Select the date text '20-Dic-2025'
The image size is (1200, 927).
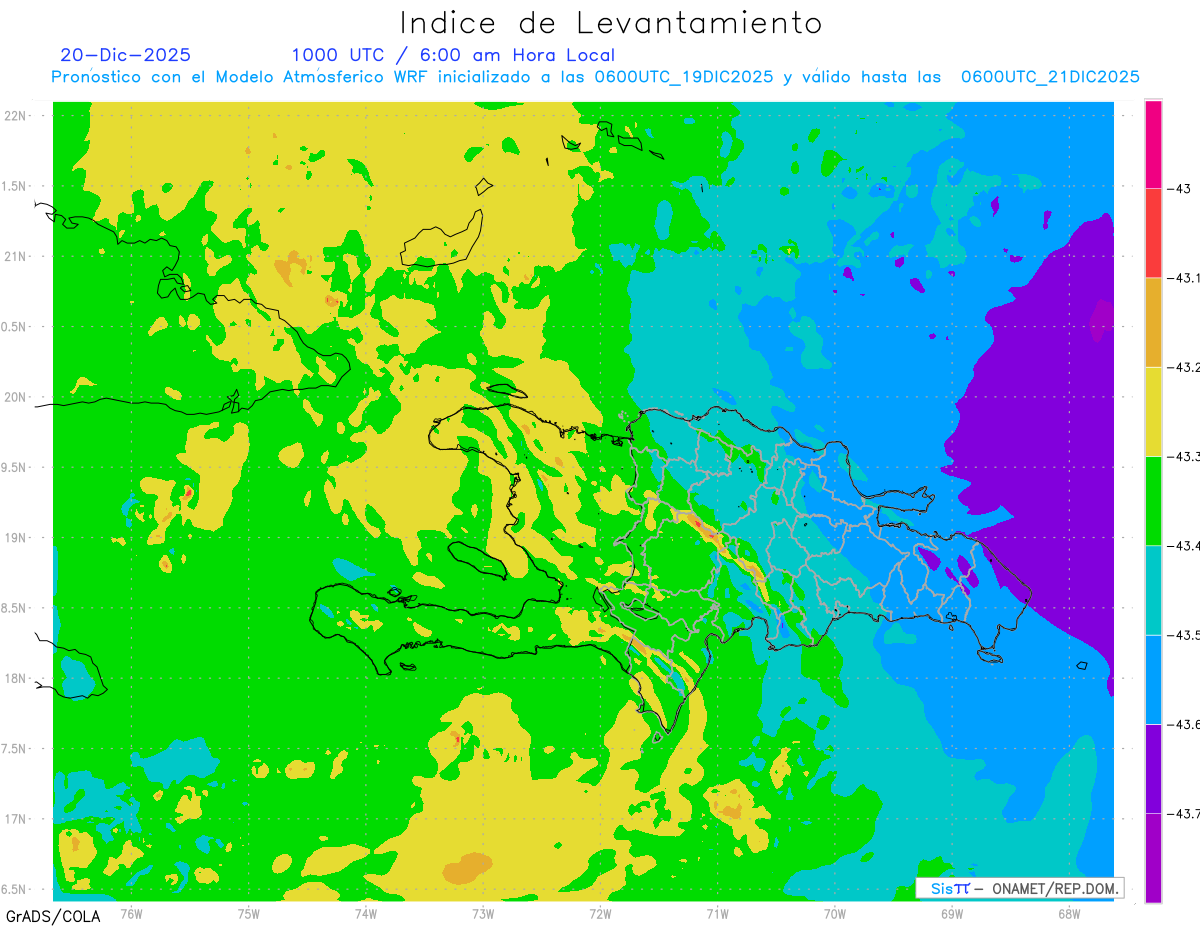pos(125,55)
